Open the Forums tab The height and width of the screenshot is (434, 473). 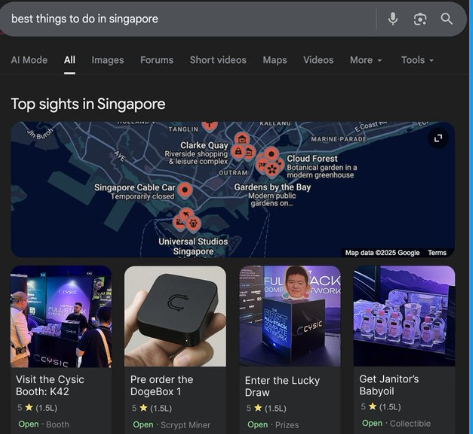(157, 60)
